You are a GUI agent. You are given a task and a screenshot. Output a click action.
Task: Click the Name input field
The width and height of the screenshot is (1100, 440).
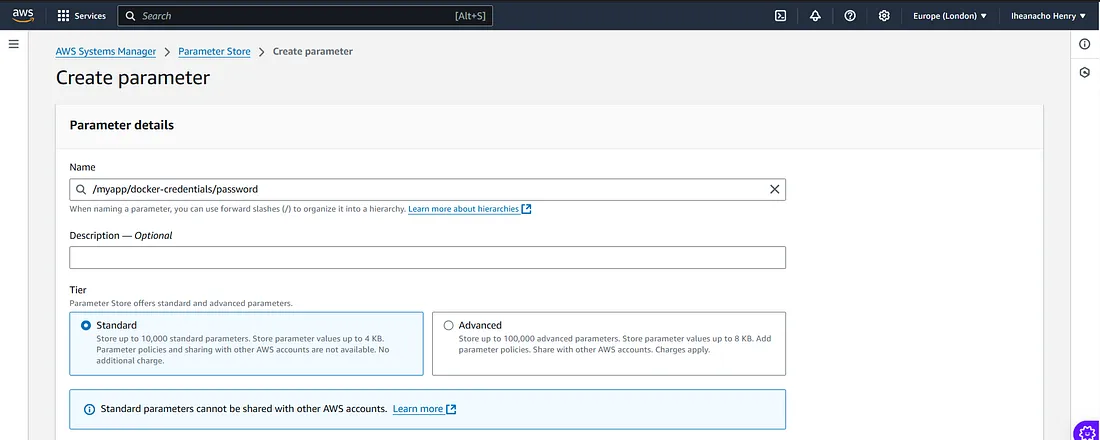tap(427, 189)
